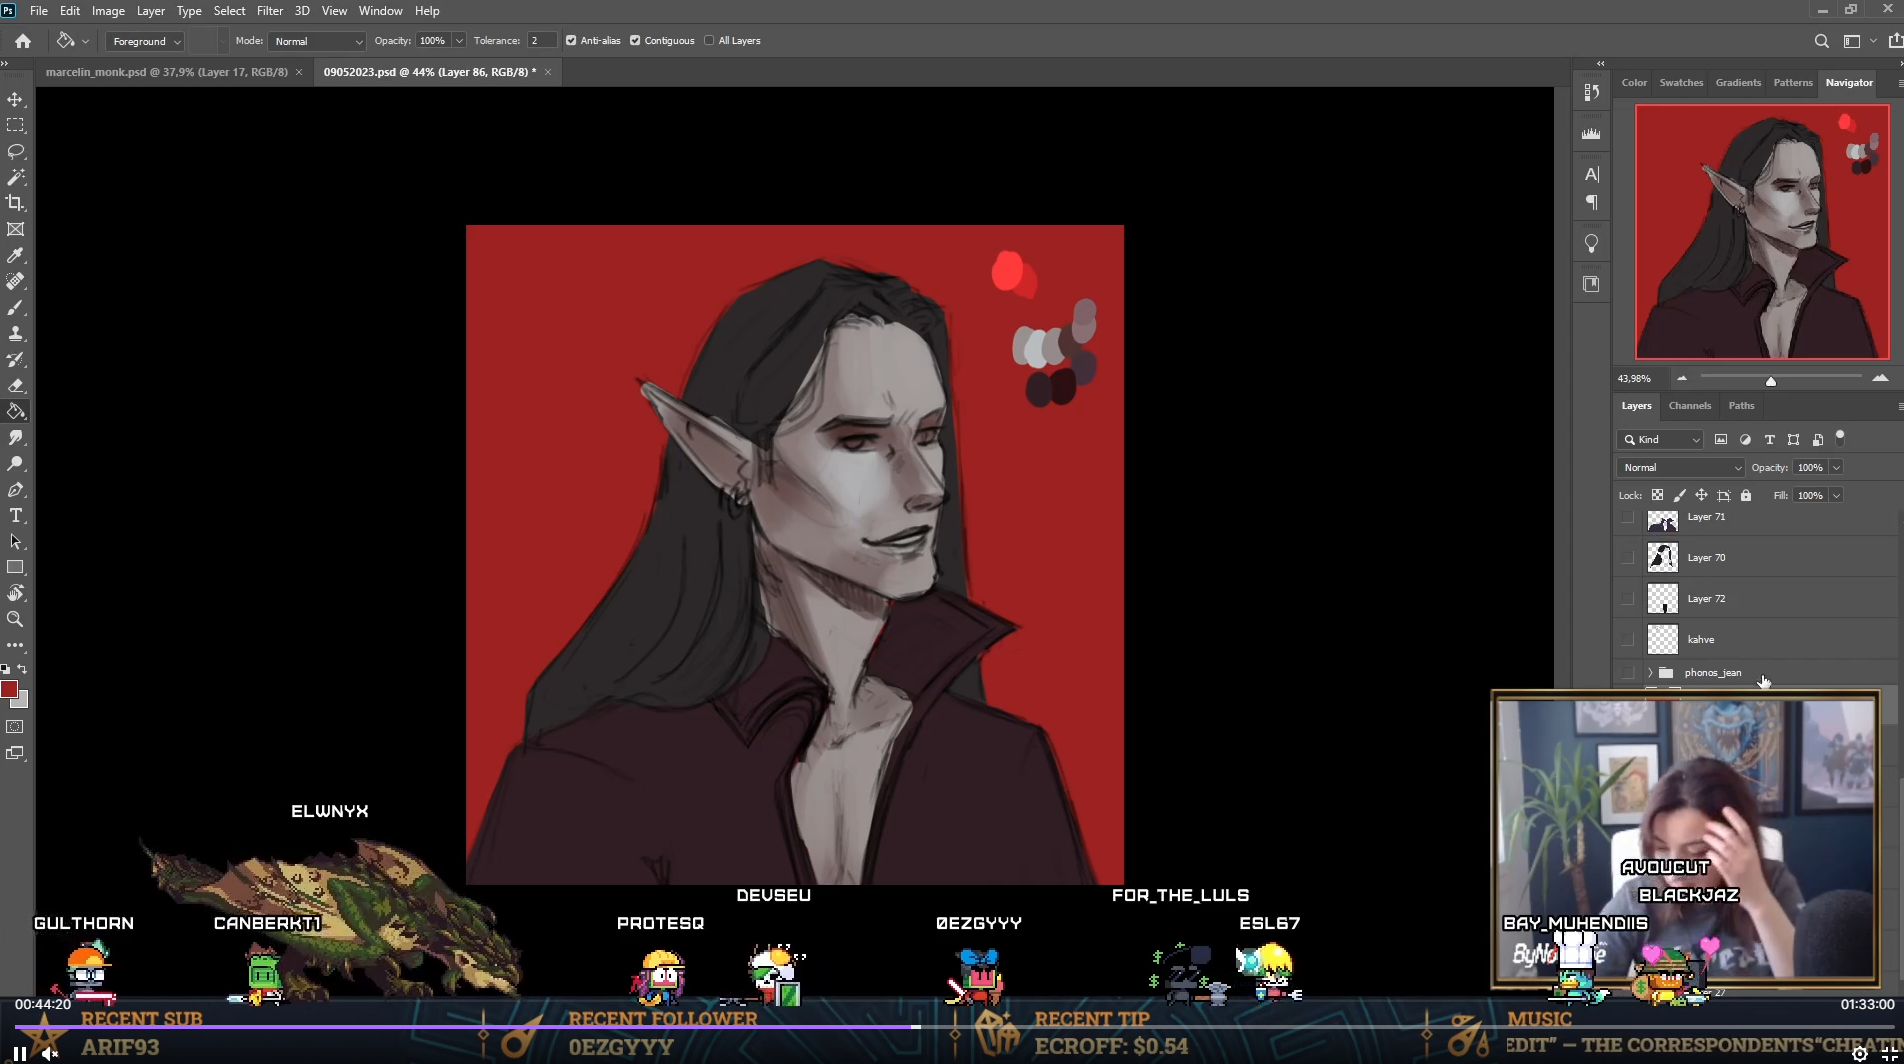Click the Lock all padlock button
1904x1064 pixels.
[1746, 496]
